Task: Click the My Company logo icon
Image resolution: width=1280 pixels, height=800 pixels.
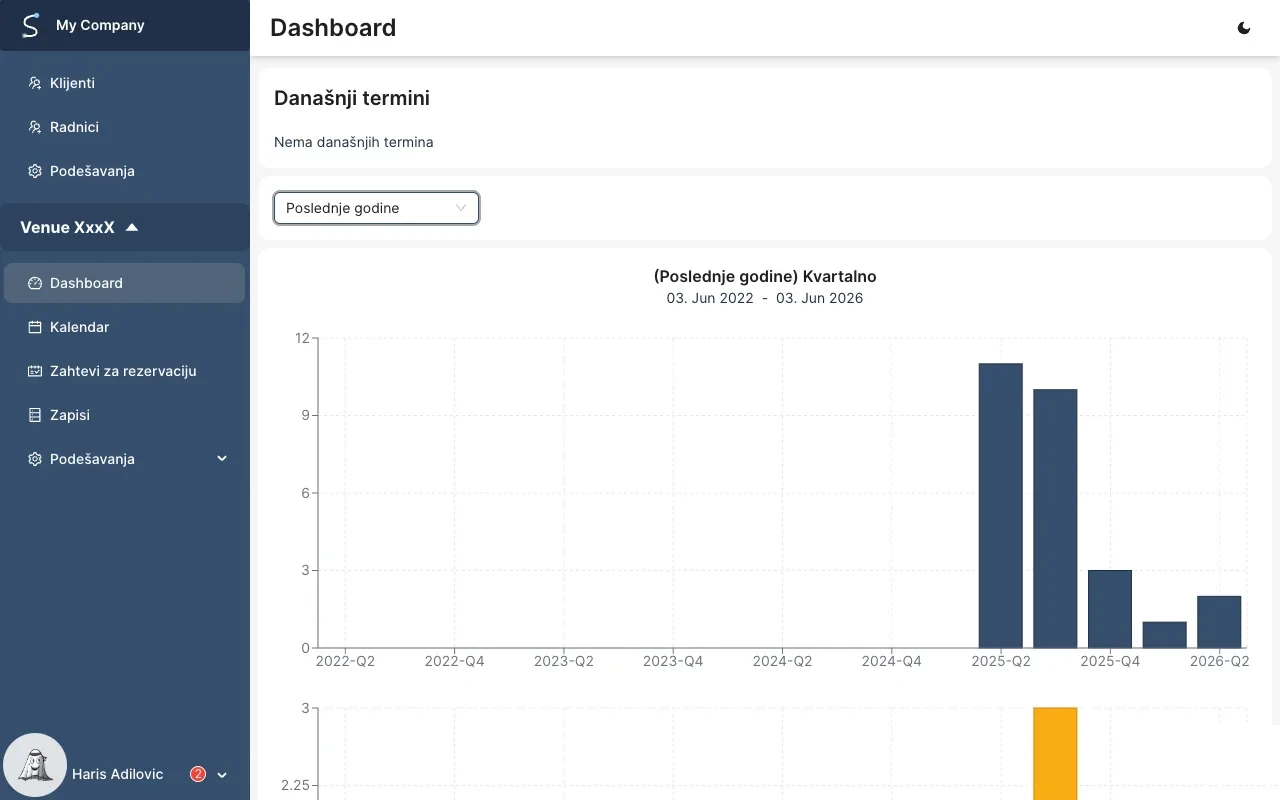Action: 31,25
